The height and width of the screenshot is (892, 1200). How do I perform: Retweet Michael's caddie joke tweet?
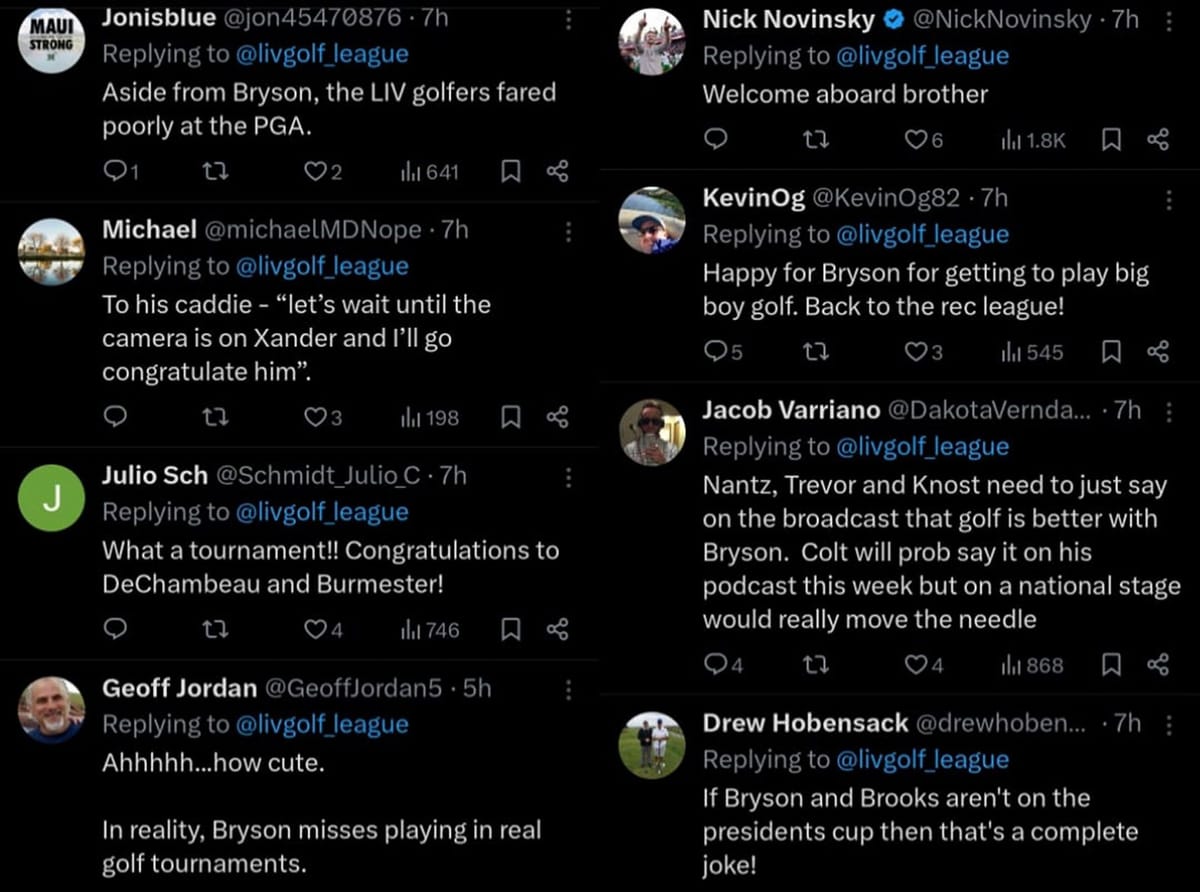[x=216, y=417]
